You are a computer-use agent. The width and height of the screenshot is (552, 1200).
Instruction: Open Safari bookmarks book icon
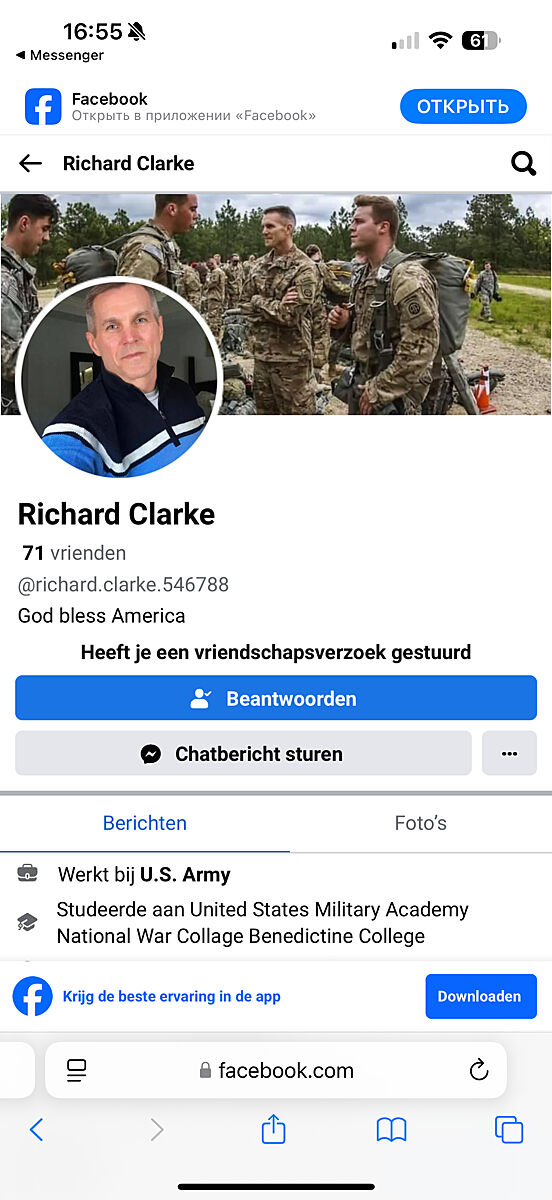click(x=391, y=1130)
